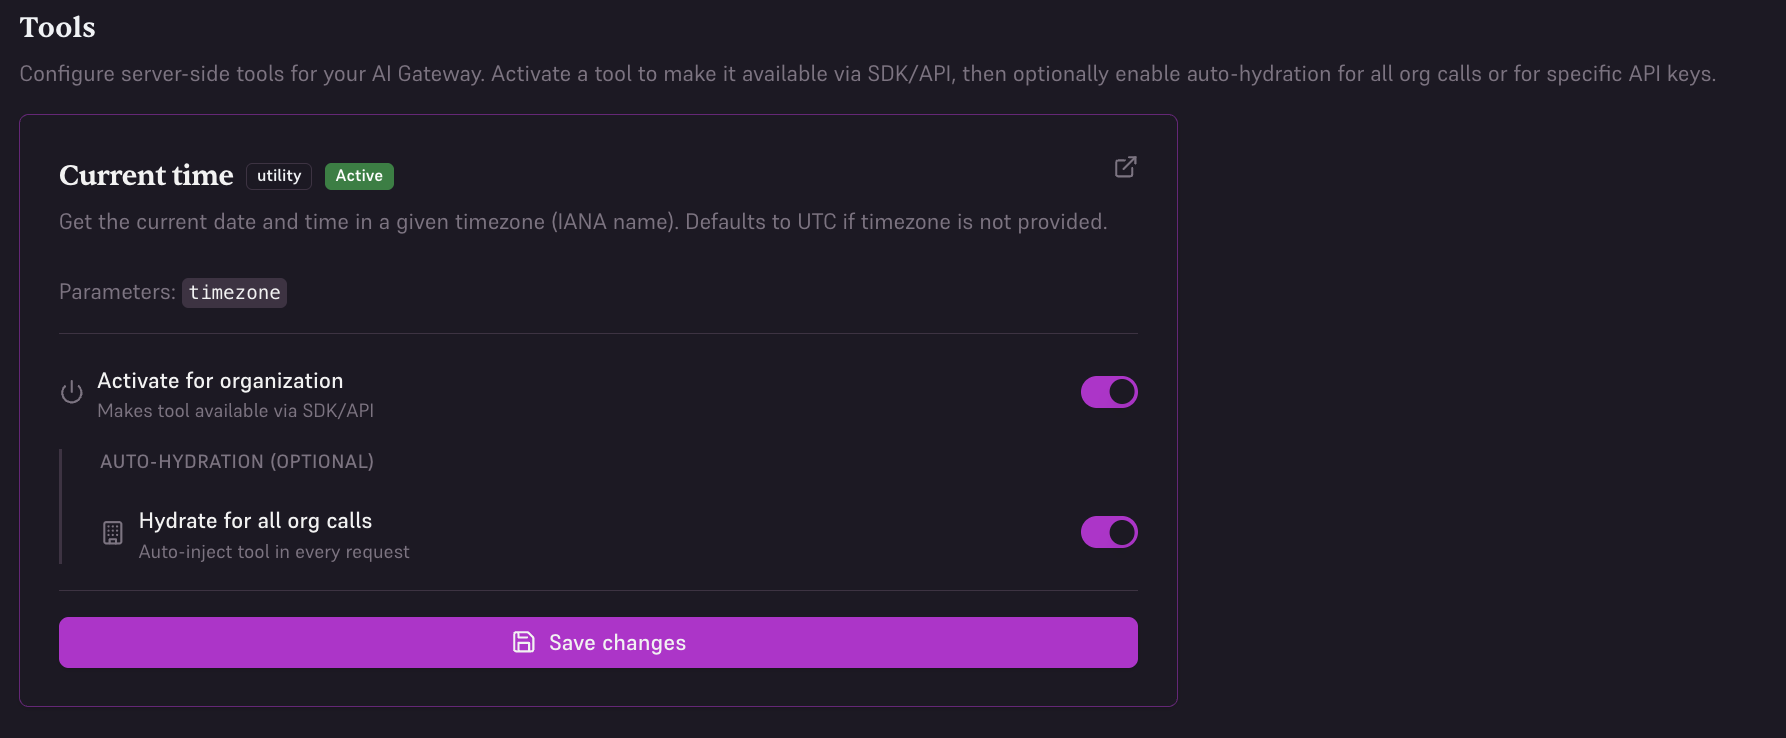Click the floppy disk save icon
This screenshot has height=738, width=1786.
(524, 642)
